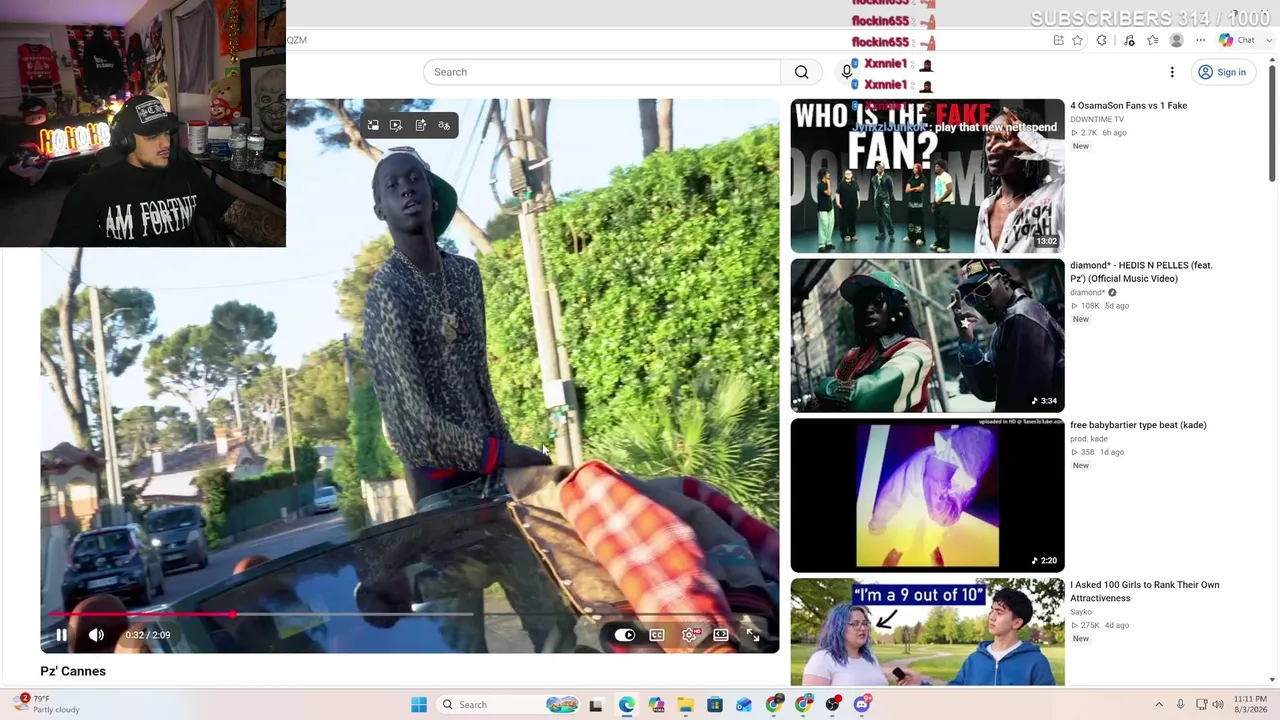Add page to favorites star

coord(1077,40)
